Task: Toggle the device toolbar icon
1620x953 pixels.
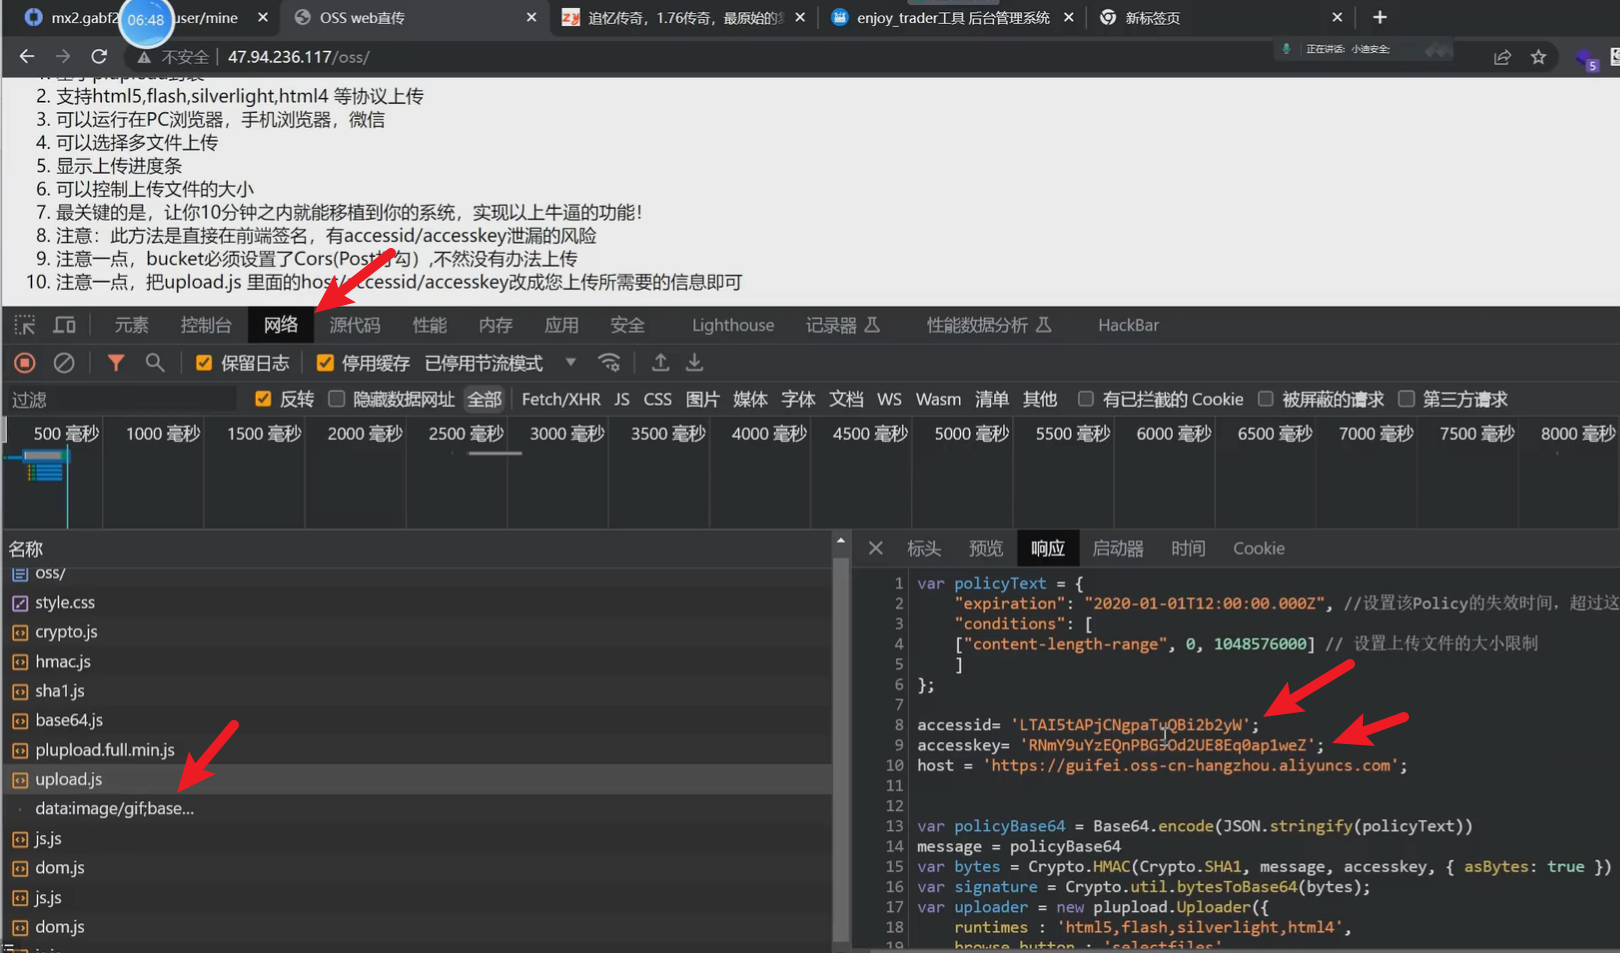Action: click(65, 325)
